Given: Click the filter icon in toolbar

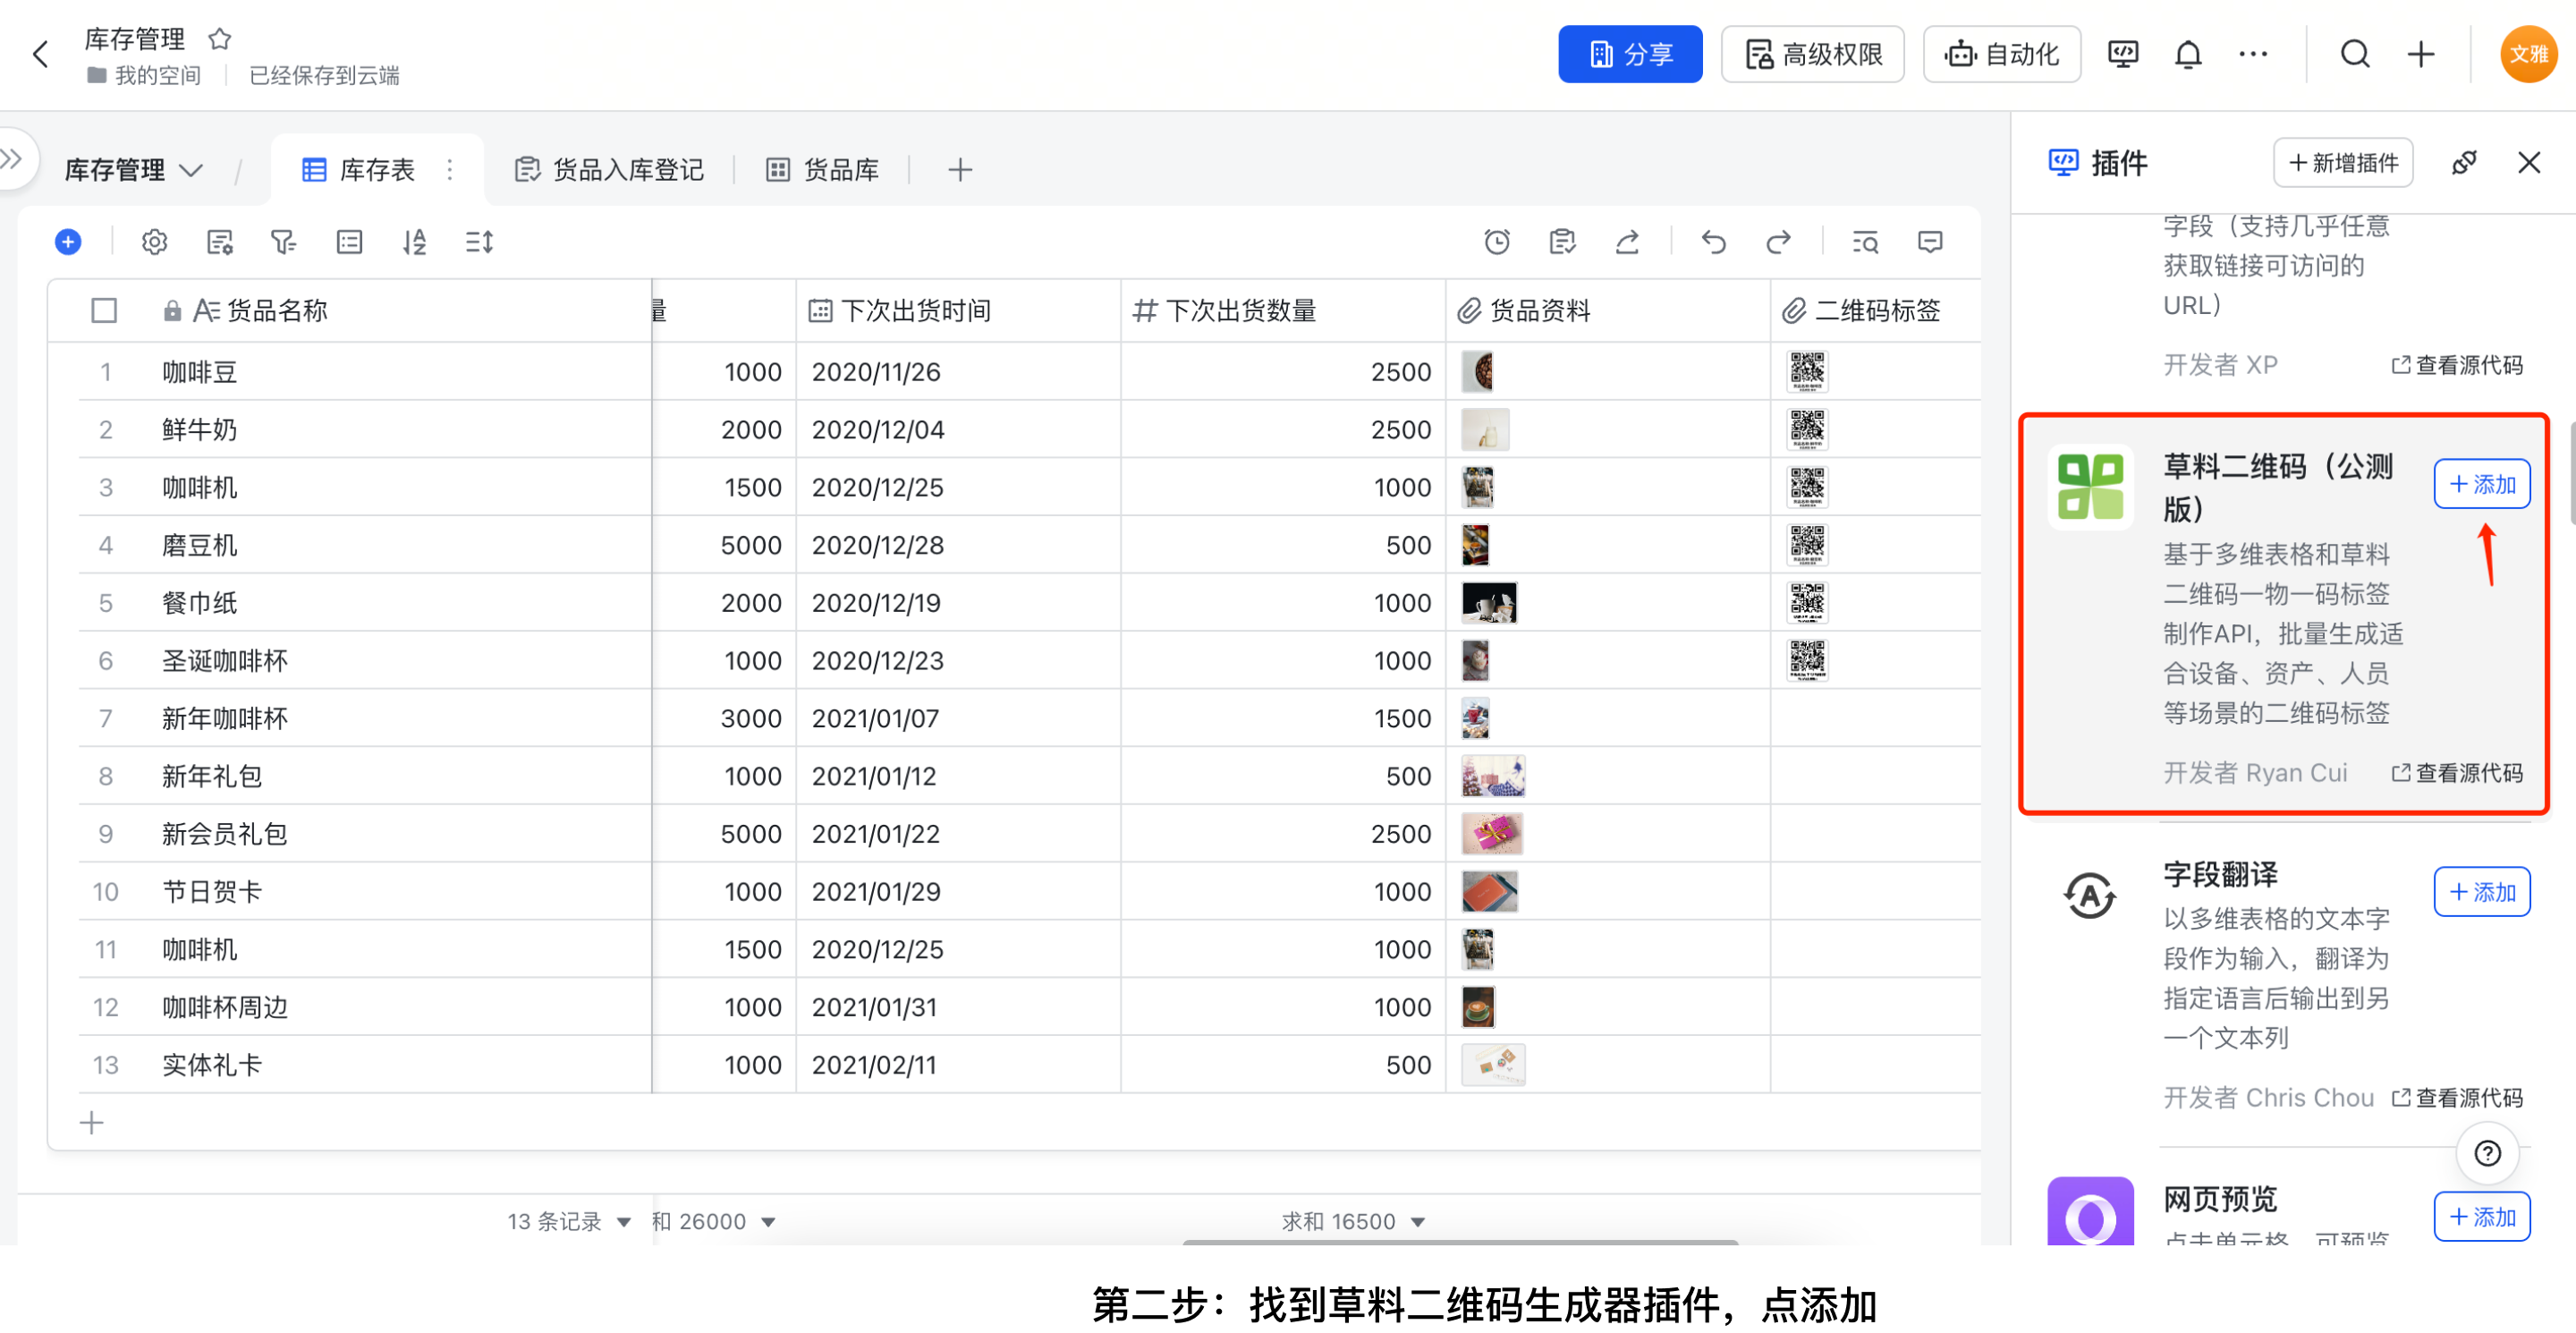Looking at the screenshot, I should (283, 242).
